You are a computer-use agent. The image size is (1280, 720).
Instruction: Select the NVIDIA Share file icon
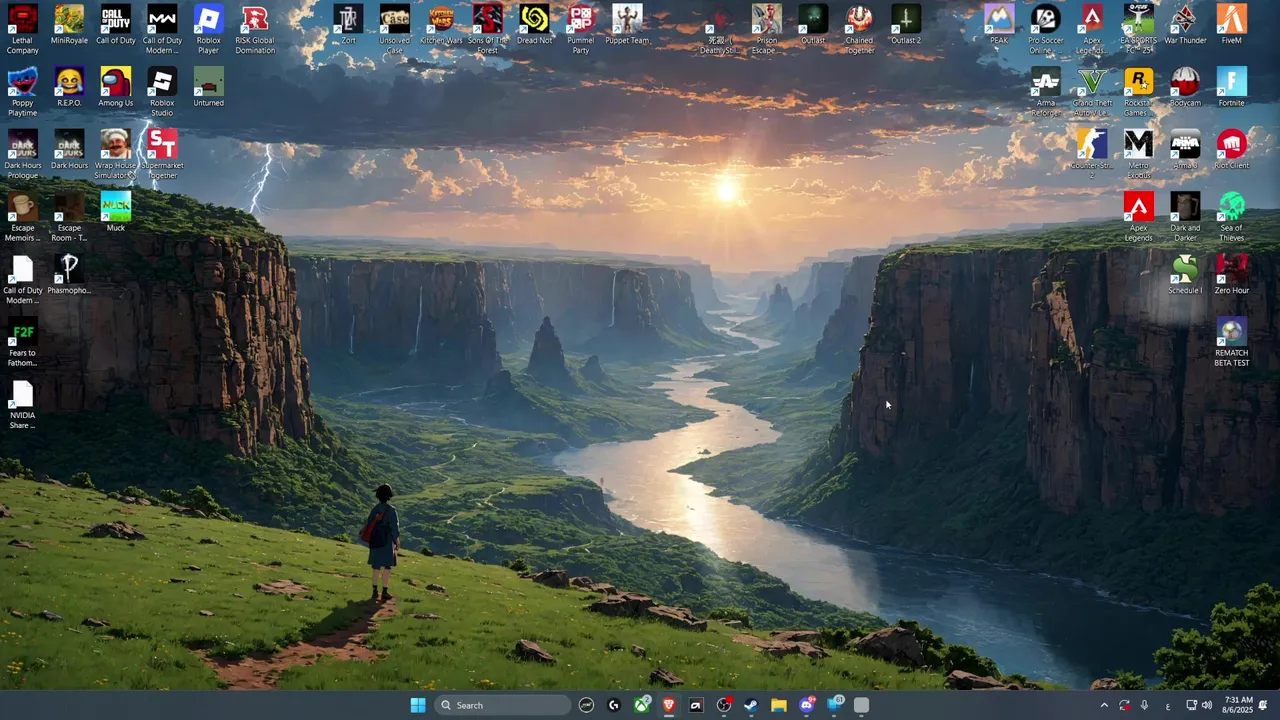pyautogui.click(x=22, y=404)
